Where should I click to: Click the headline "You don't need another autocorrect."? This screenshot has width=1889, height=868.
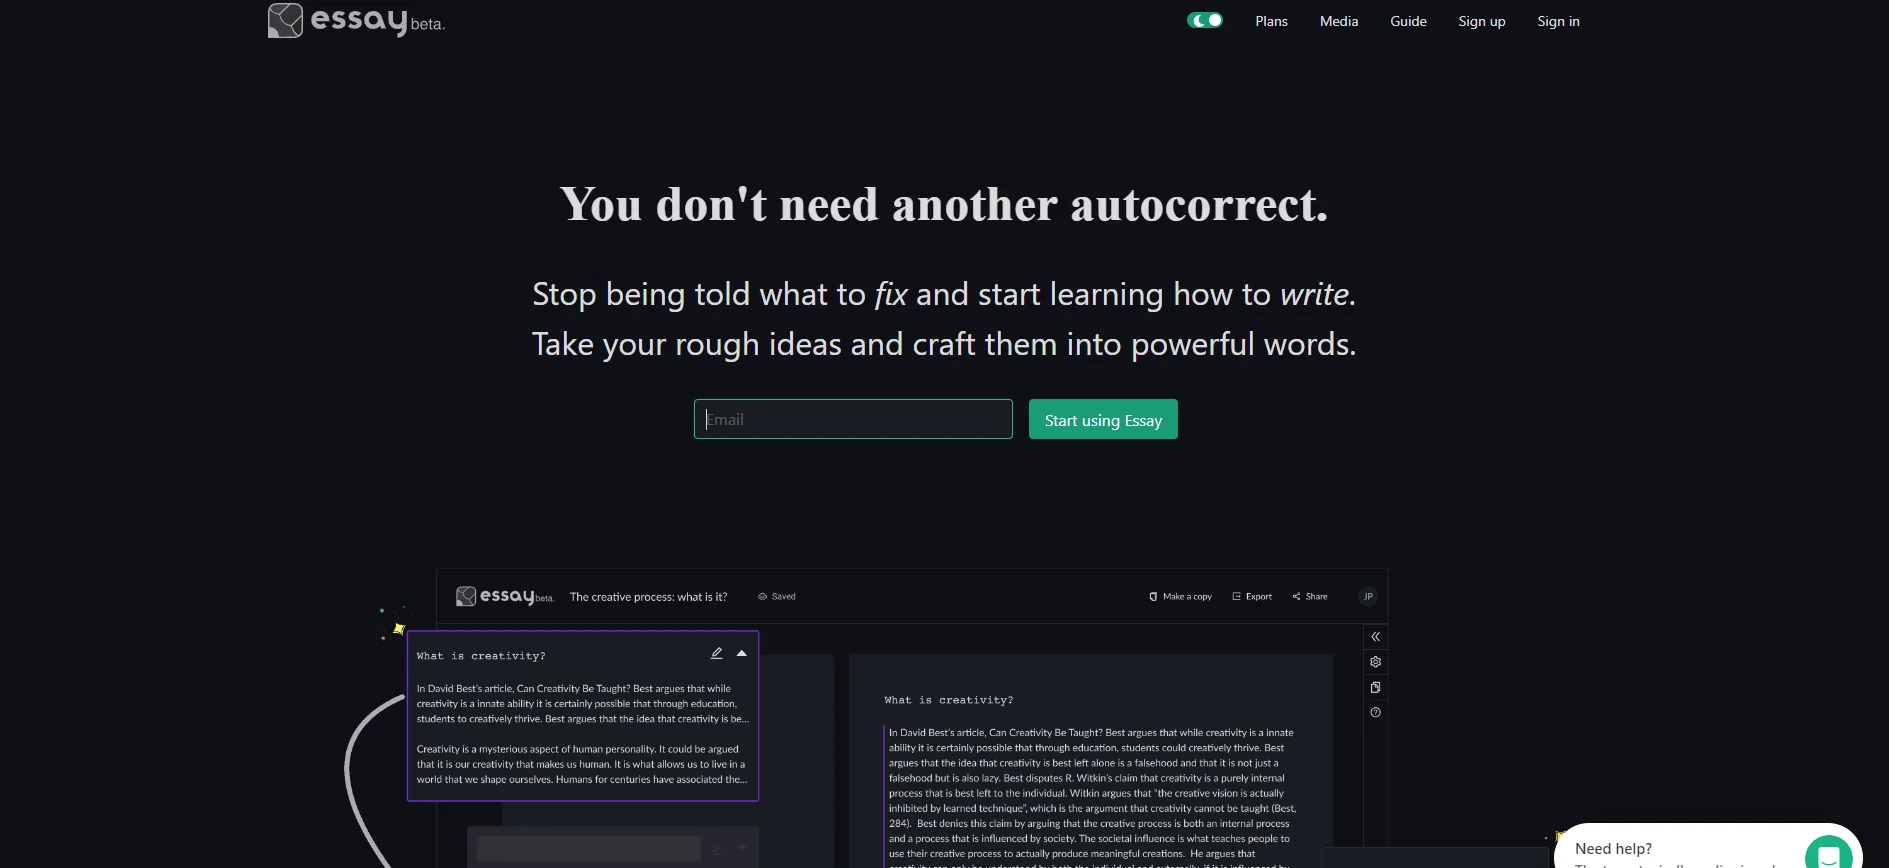pos(944,205)
